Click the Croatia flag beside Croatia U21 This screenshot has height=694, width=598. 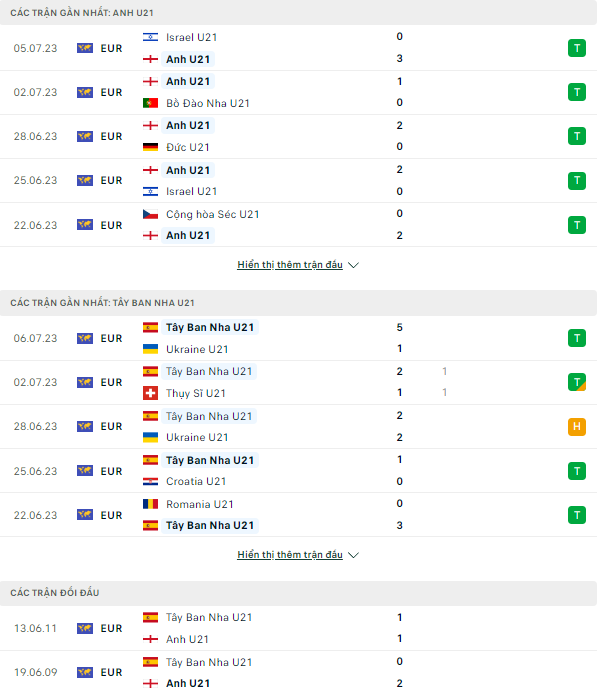coord(150,481)
